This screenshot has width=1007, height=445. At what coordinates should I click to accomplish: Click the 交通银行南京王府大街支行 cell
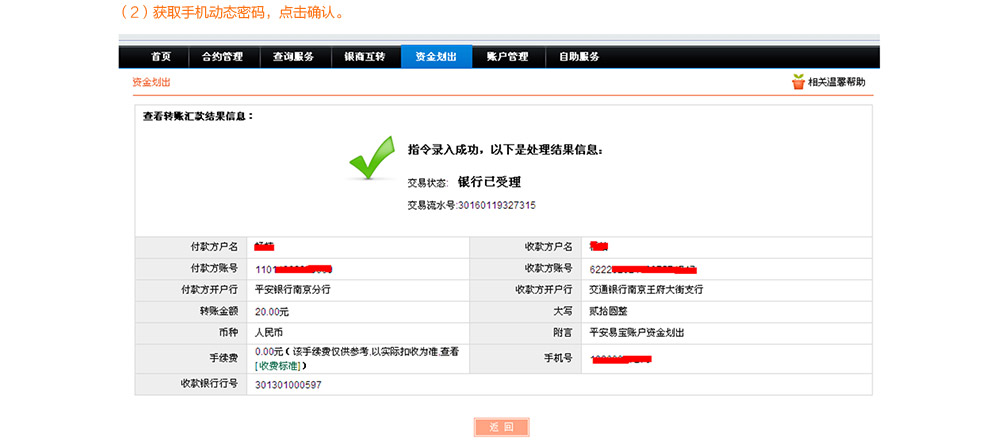coord(646,290)
